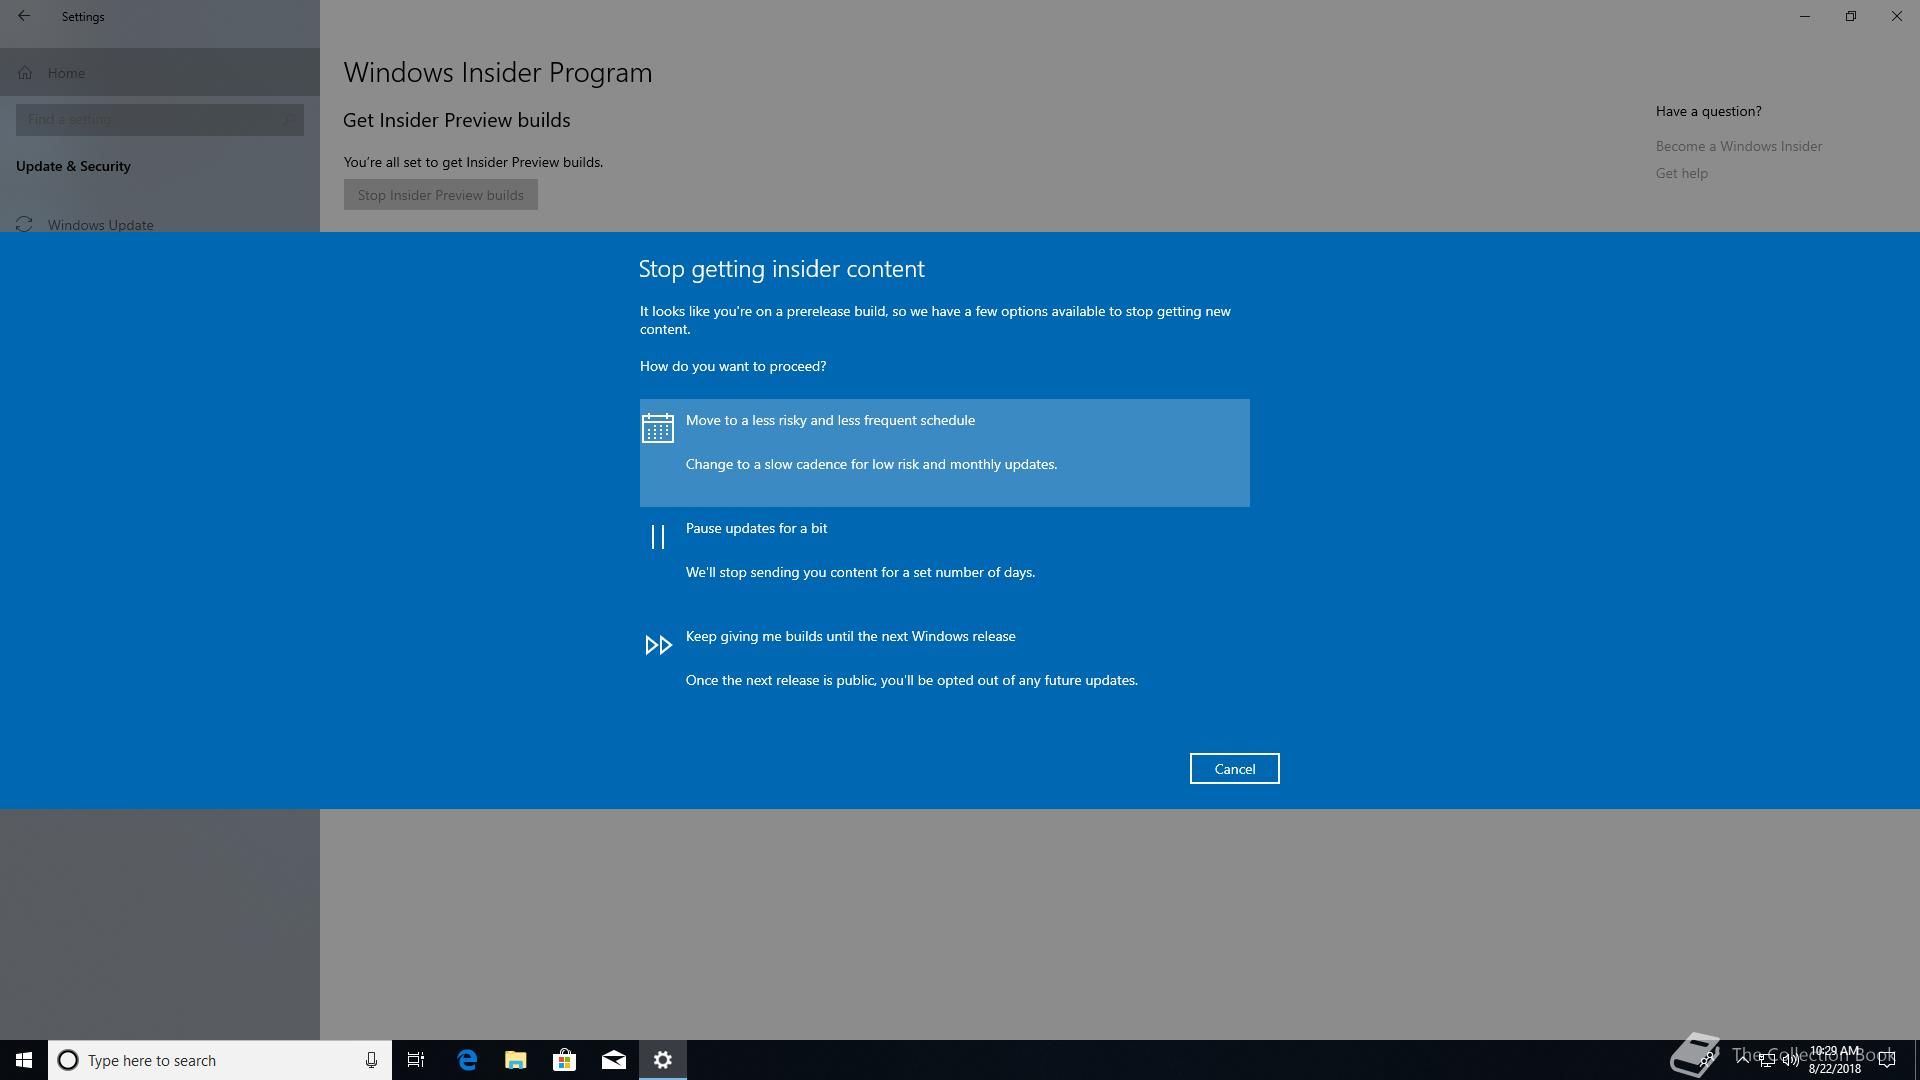Launch Microsoft Edge from taskbar
The image size is (1920, 1080).
(467, 1060)
